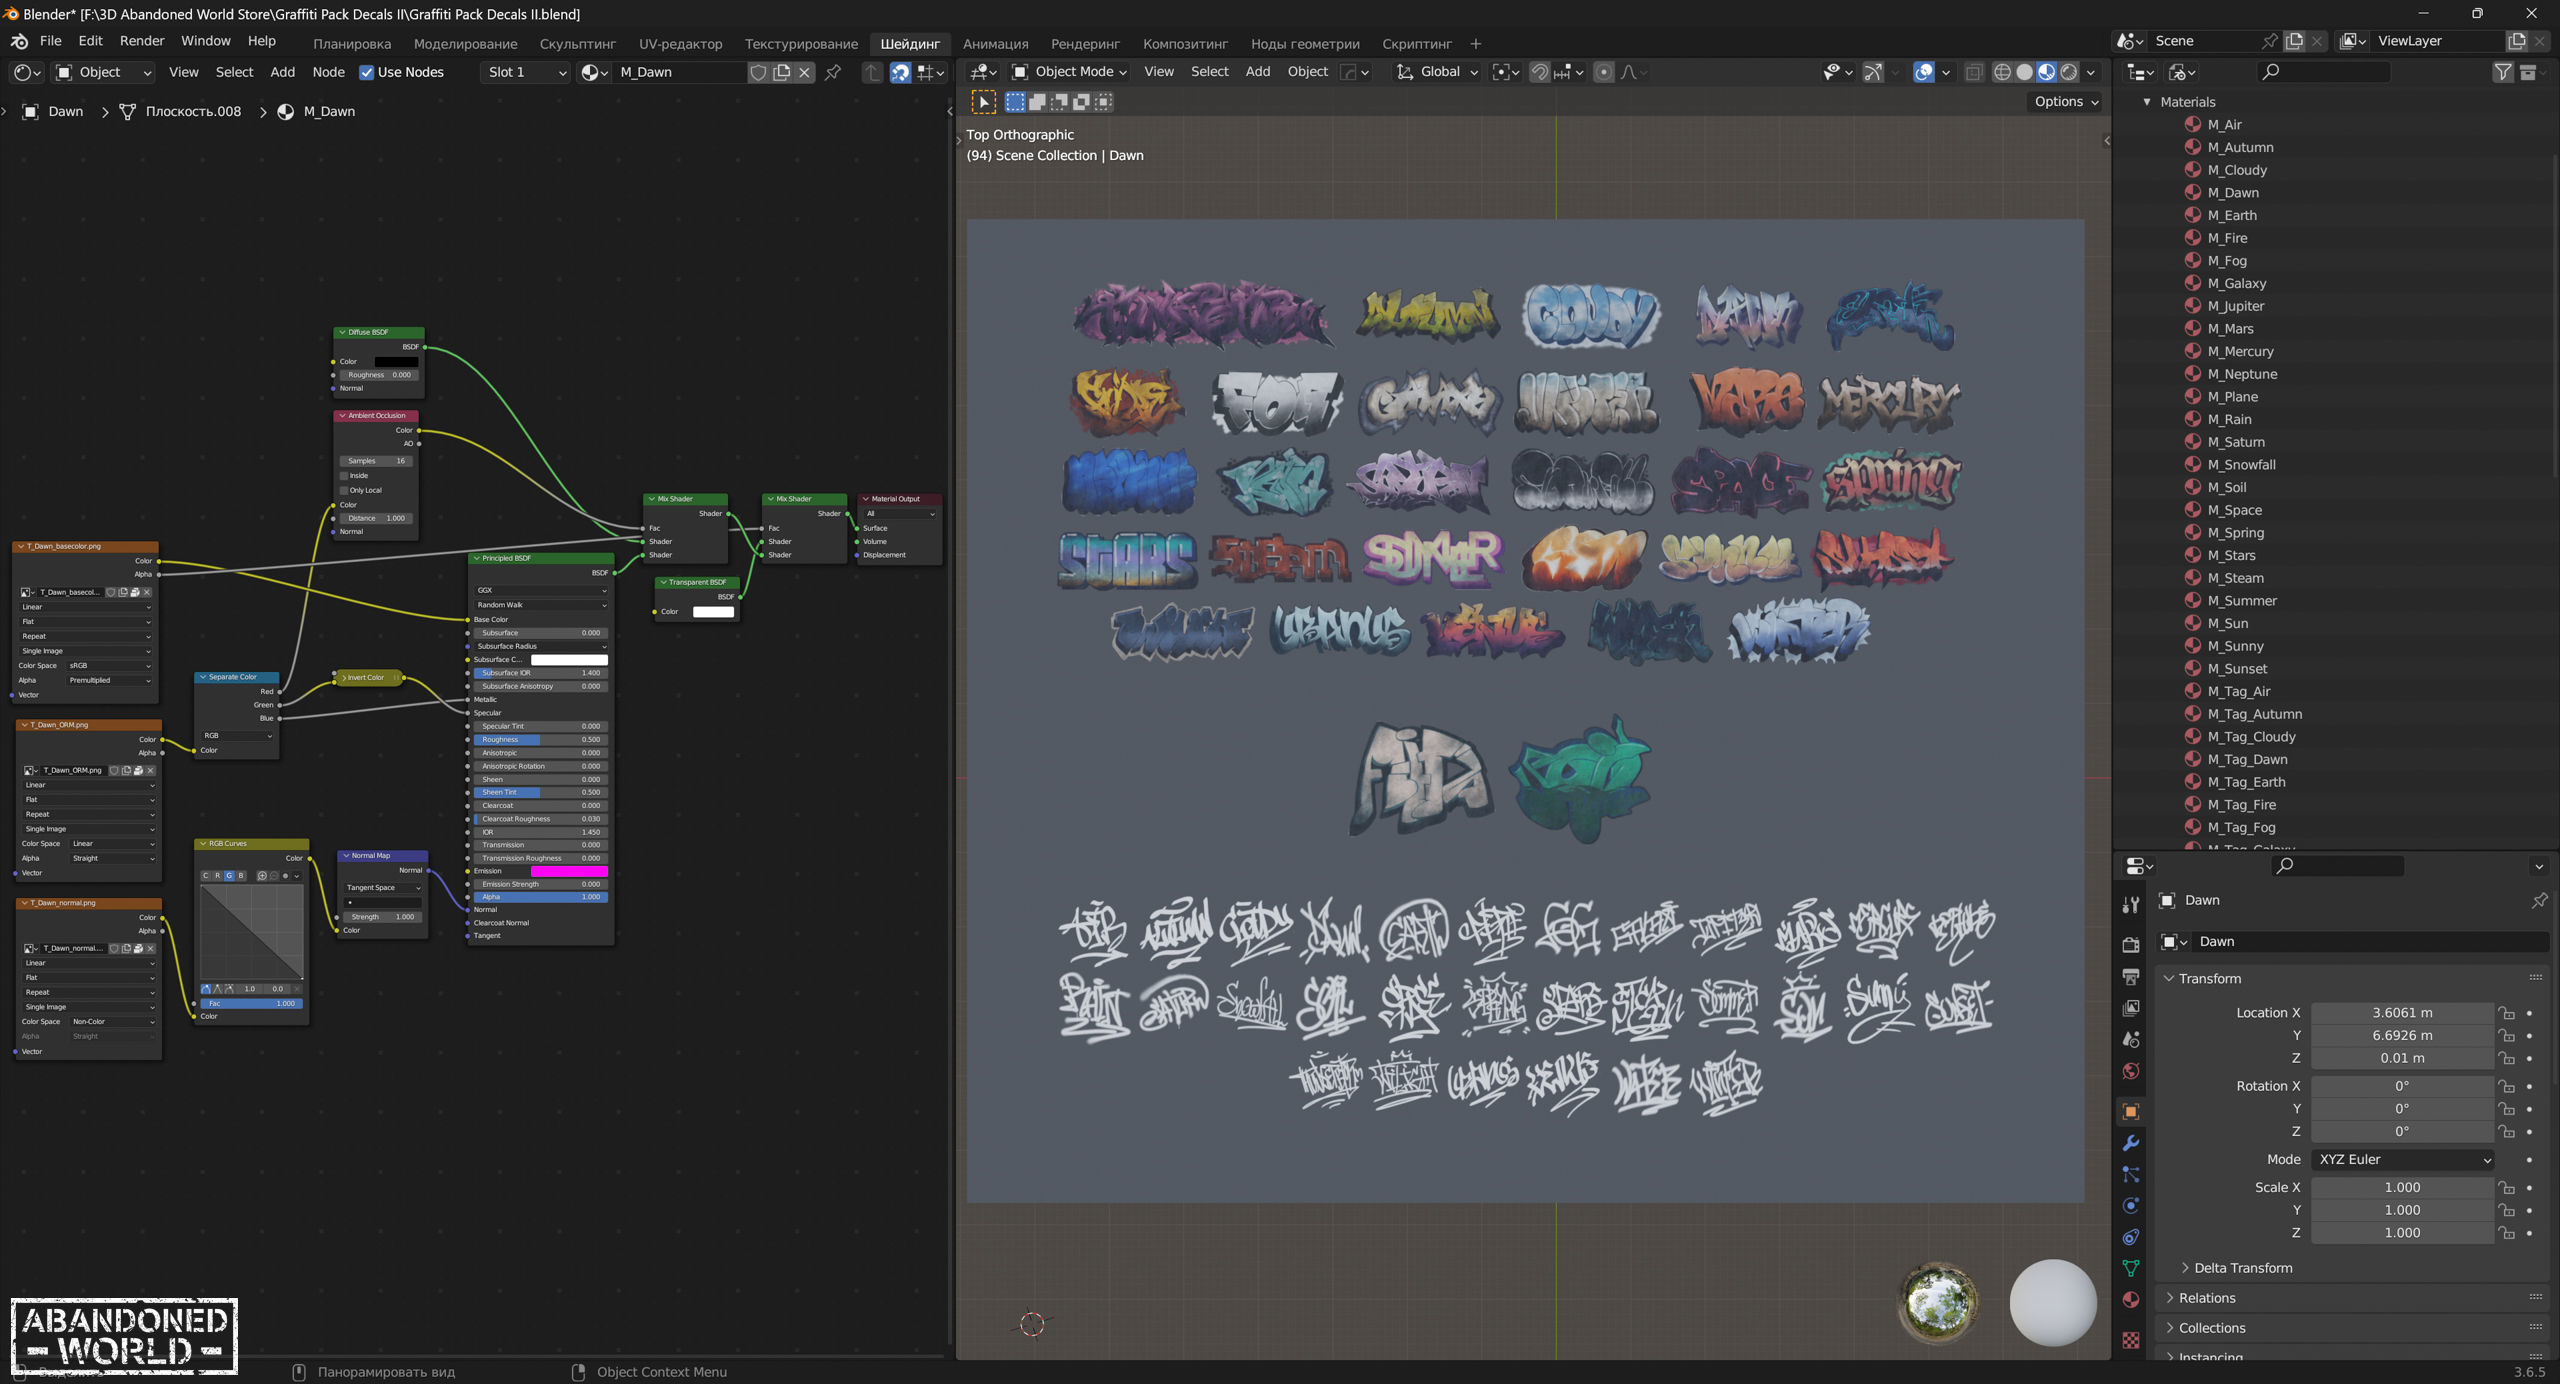Image resolution: width=2560 pixels, height=1384 pixels.
Task: Click the outliner filter funnel icon
Action: [x=2502, y=72]
